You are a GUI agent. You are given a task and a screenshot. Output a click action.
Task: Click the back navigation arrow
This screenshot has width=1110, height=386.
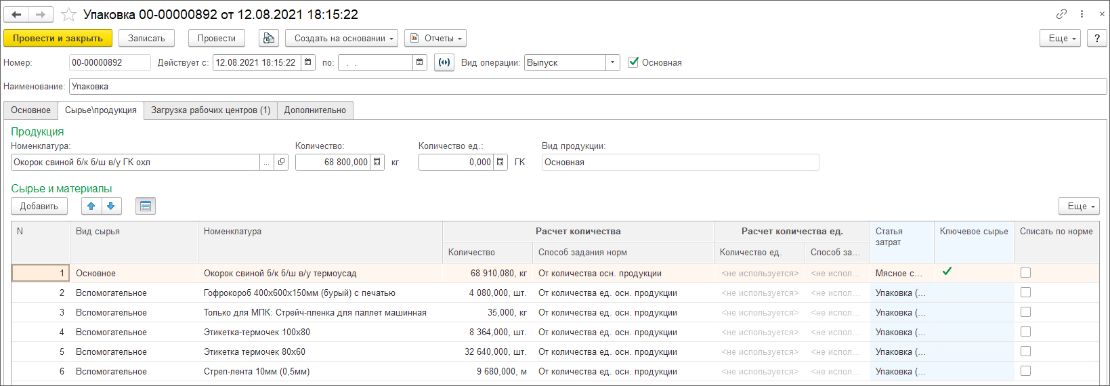point(16,13)
